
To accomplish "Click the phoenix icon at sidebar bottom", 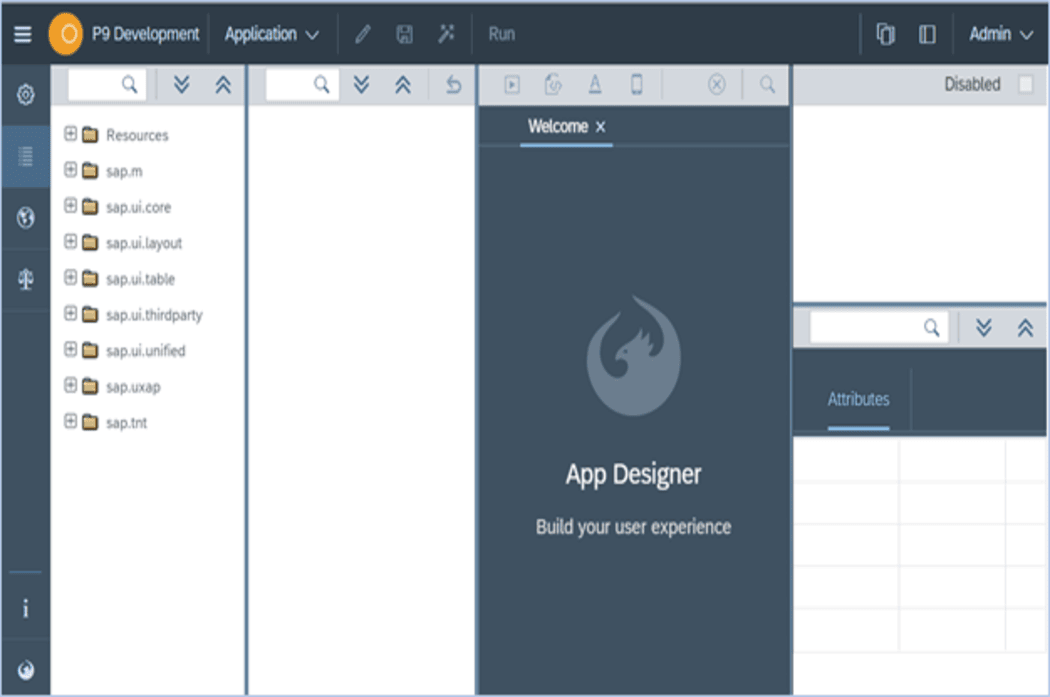I will 25,670.
